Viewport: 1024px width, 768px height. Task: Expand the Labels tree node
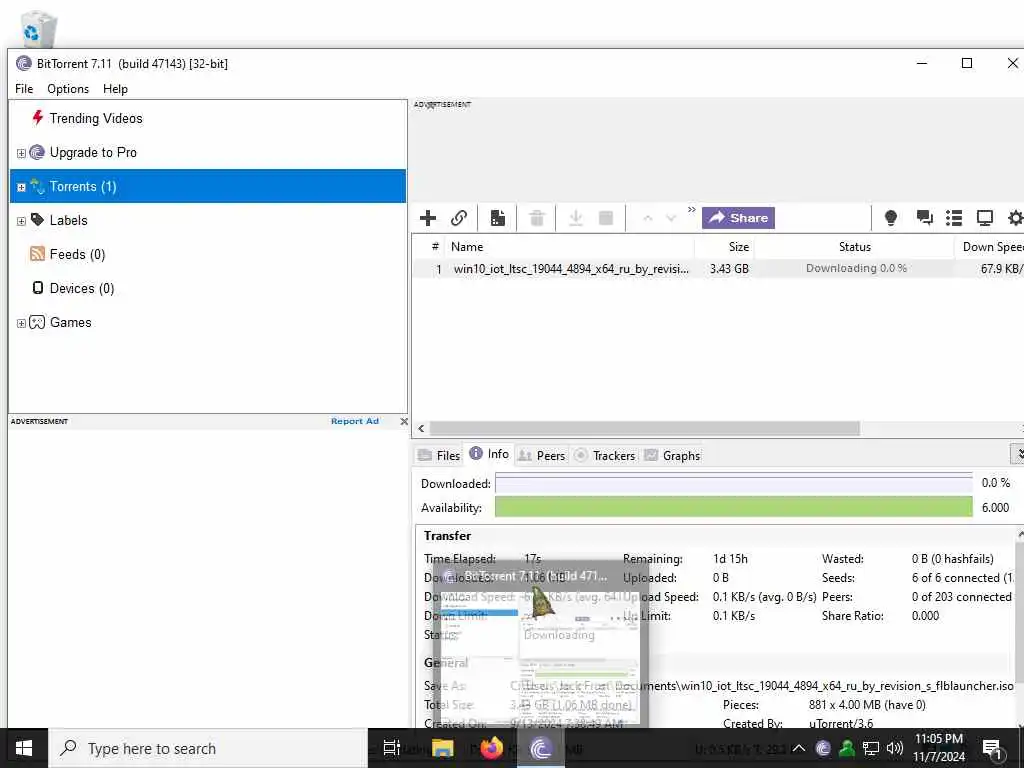coord(21,221)
